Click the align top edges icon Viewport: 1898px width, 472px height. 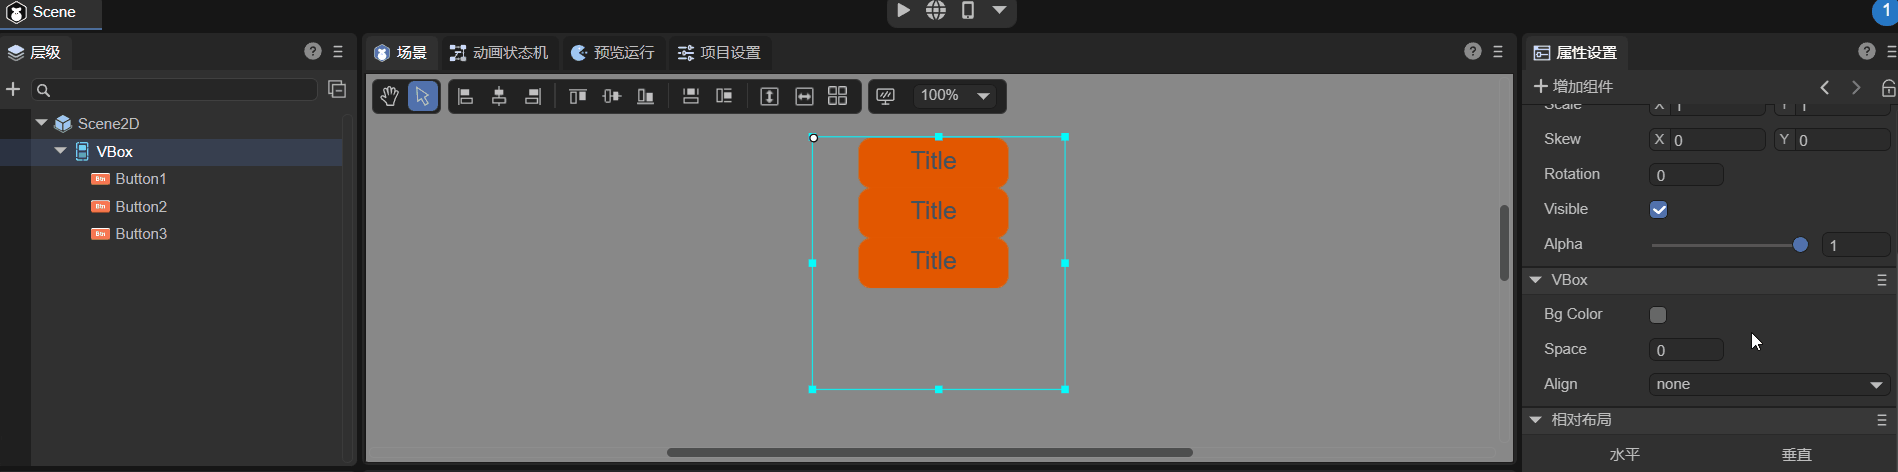pyautogui.click(x=577, y=96)
